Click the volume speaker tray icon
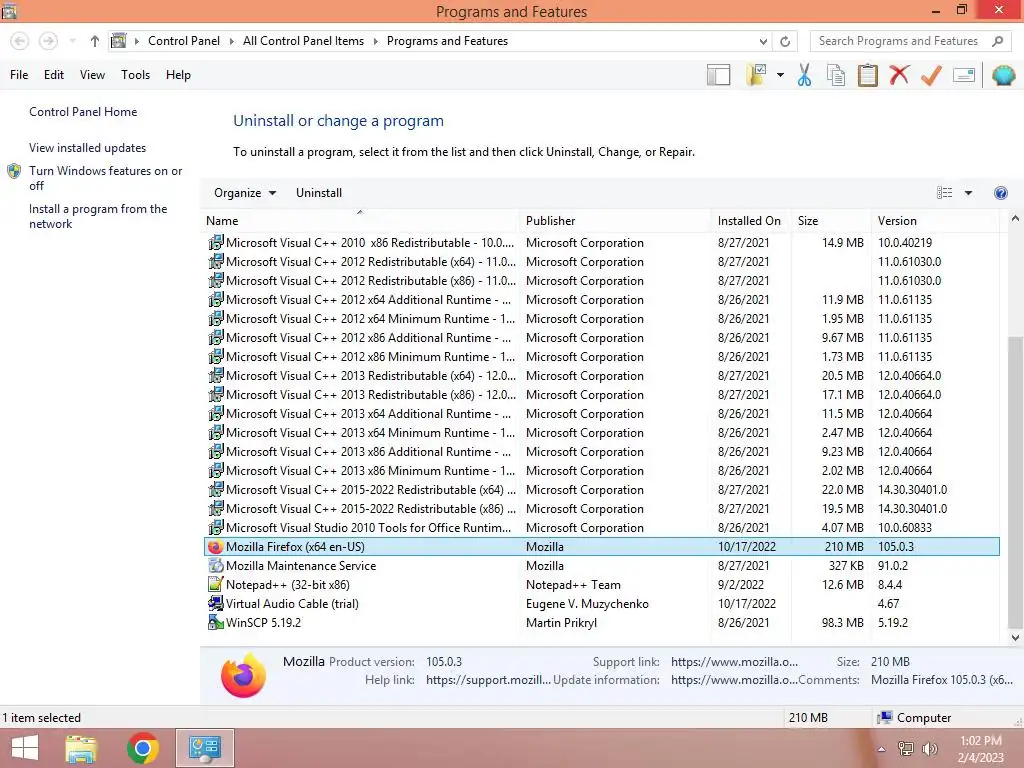 pos(929,748)
